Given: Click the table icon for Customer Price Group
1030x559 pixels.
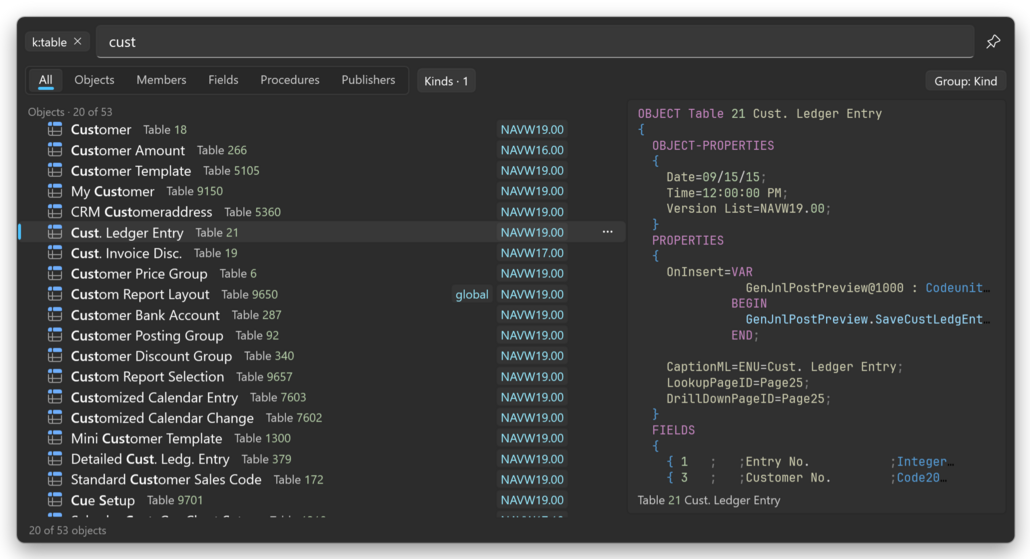Looking at the screenshot, I should point(55,273).
